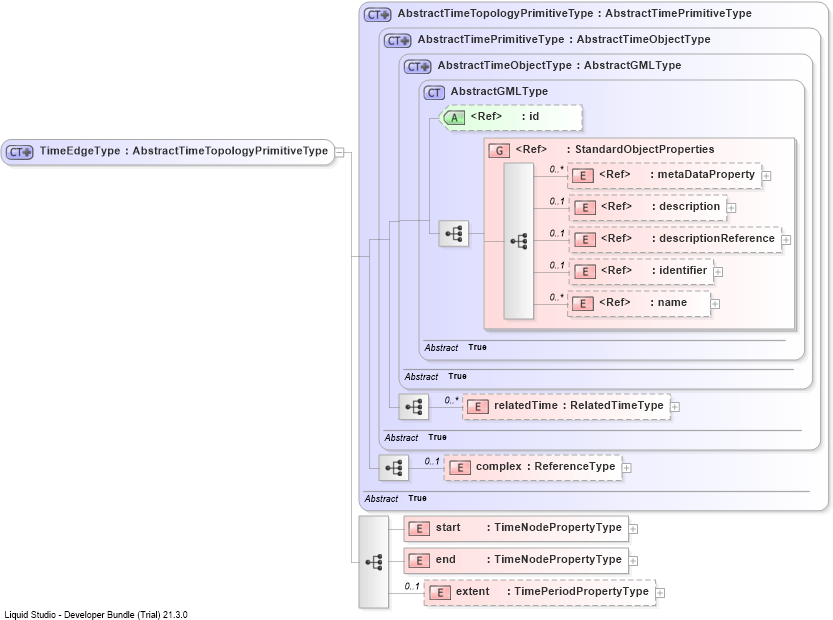The image size is (833, 620).
Task: Click the extent : TimePeriodPropertyType label
Action: [552, 591]
